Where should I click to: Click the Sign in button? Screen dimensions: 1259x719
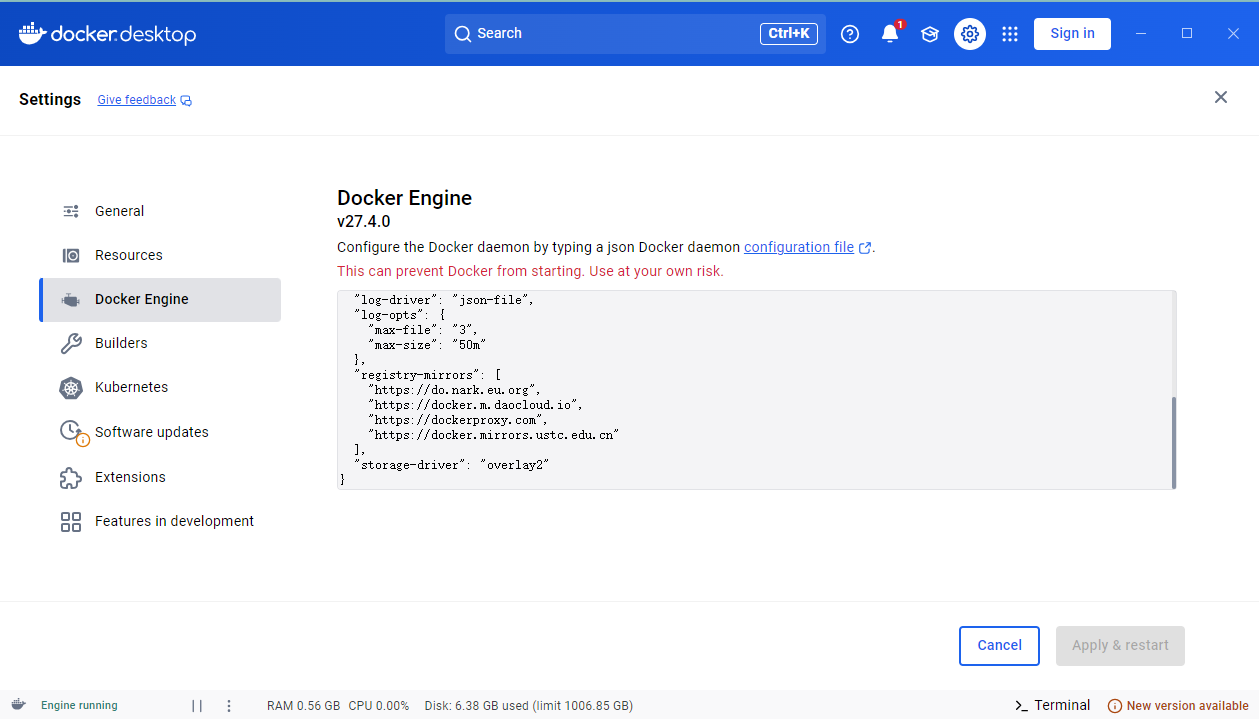coord(1072,33)
